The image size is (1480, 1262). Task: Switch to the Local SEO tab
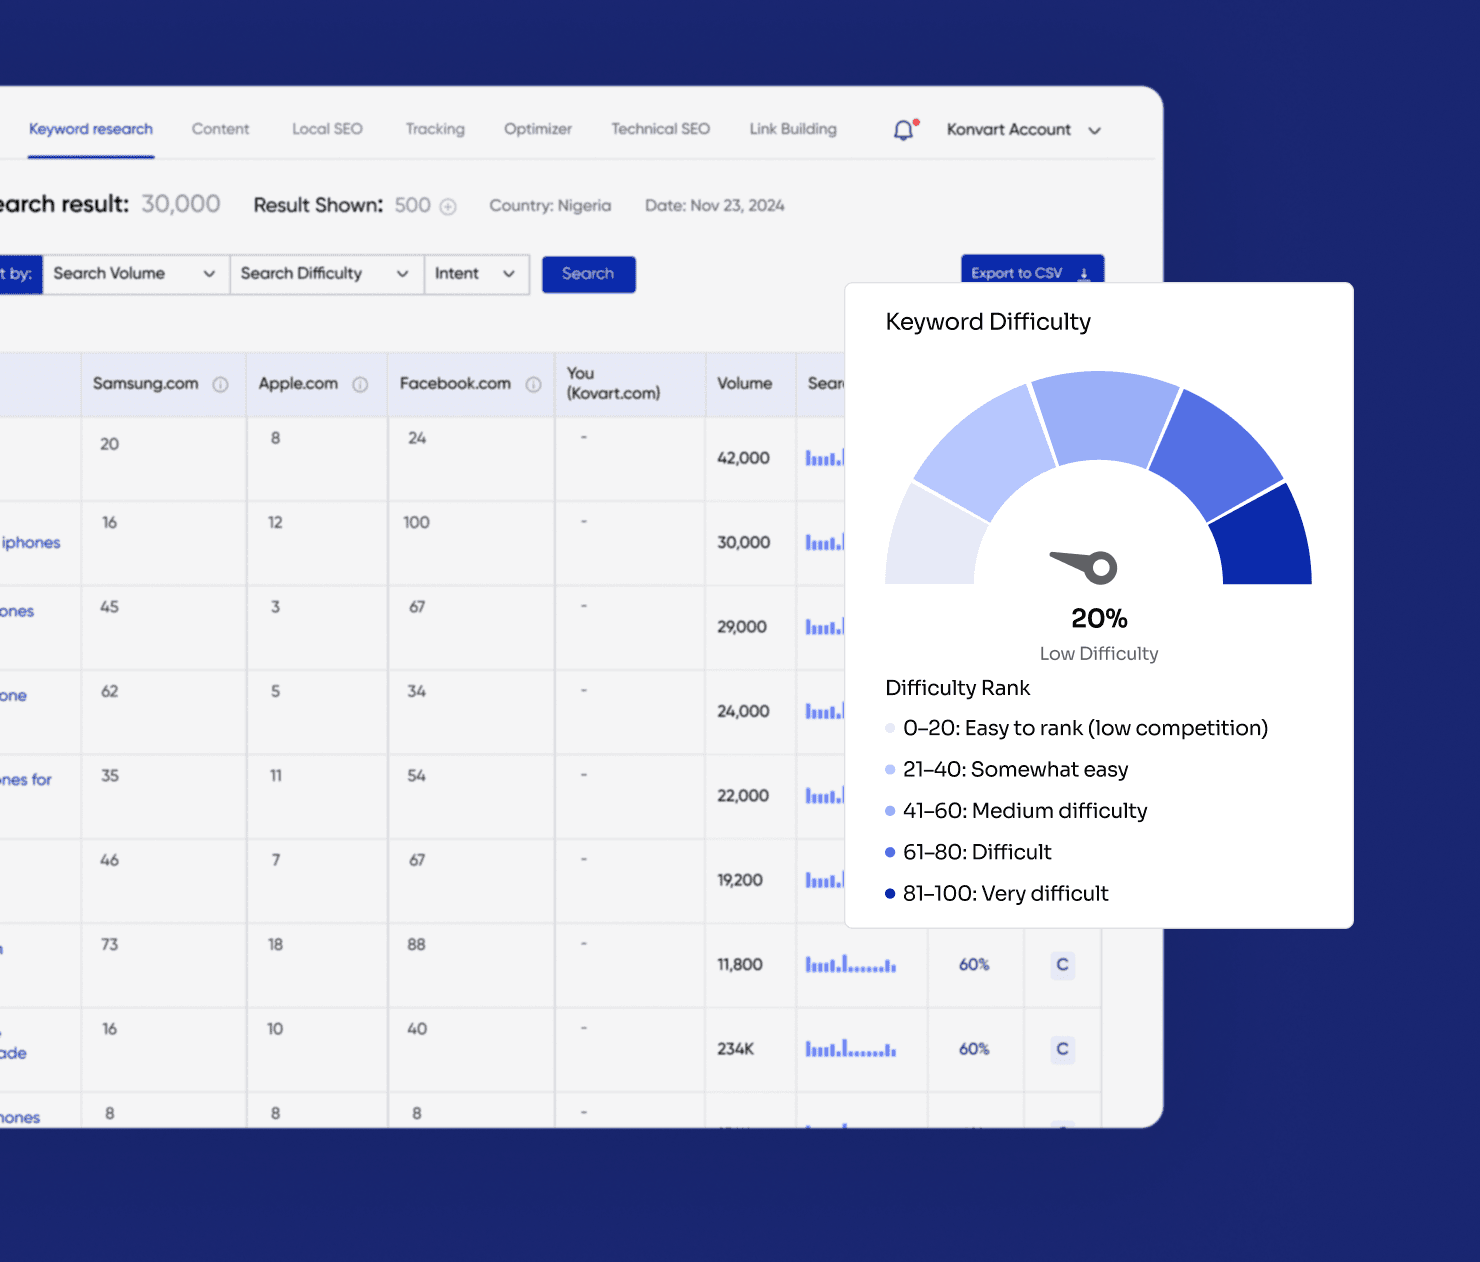(327, 129)
